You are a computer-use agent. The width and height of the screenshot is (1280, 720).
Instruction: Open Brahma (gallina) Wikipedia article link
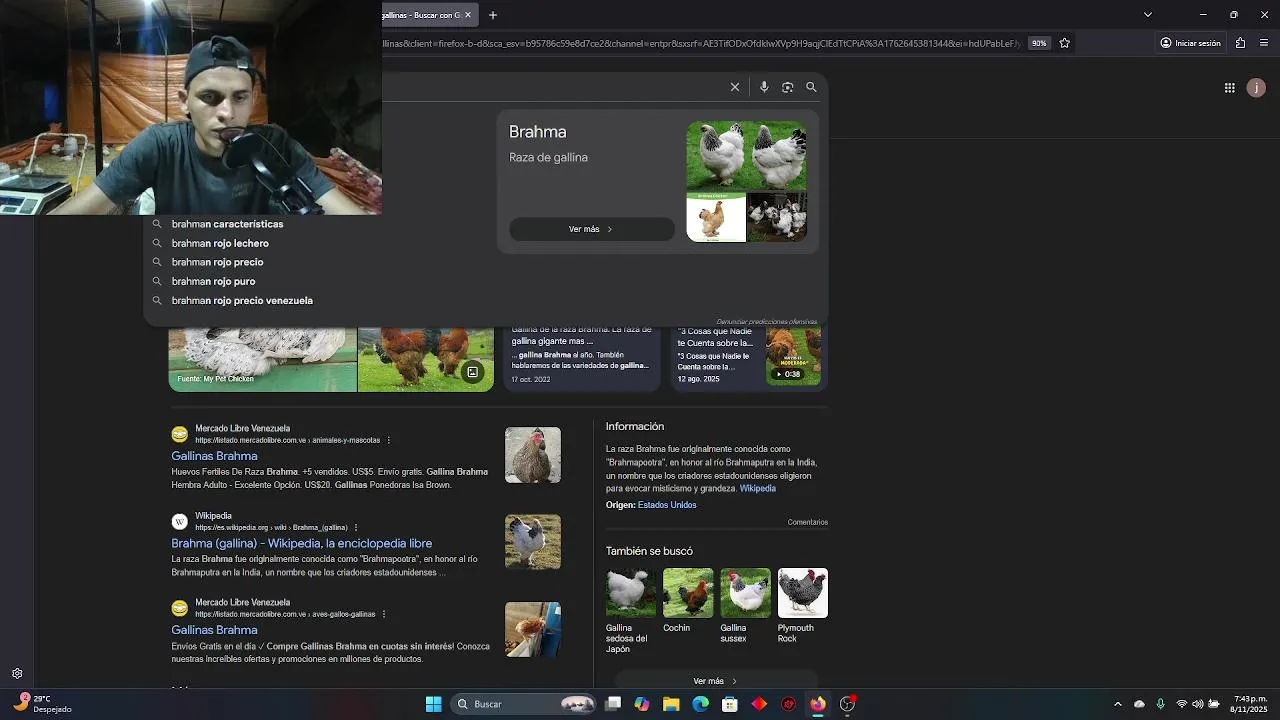pyautogui.click(x=302, y=543)
